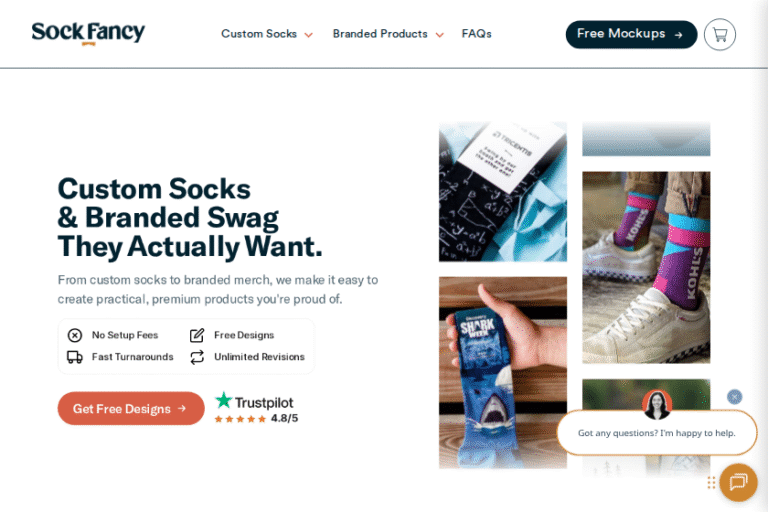Open the Kohl's socks photo
The image size is (768, 512).
click(x=646, y=267)
